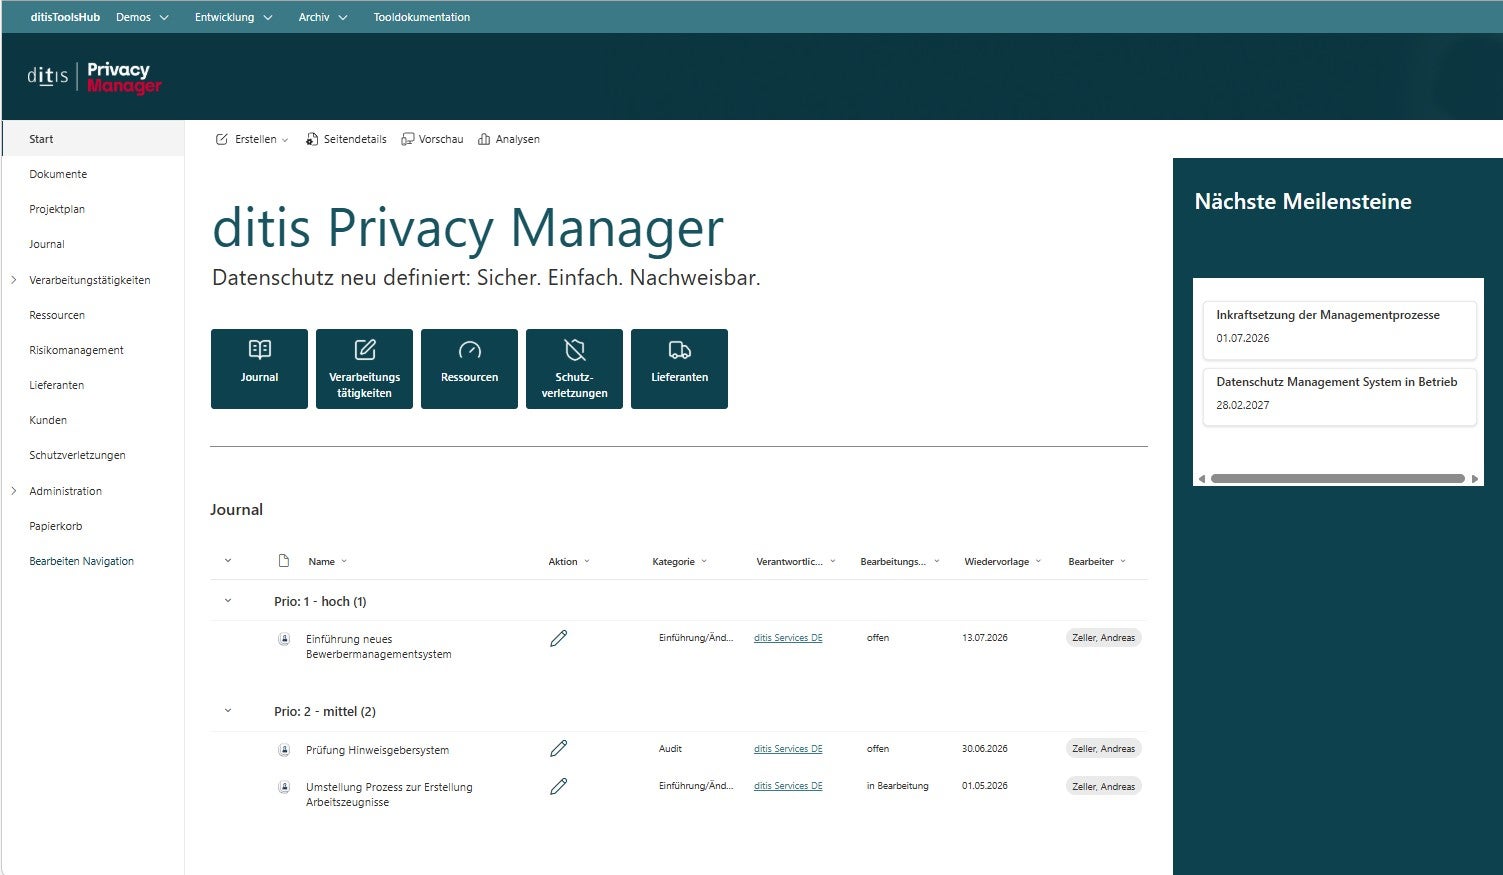Collapse the Prio: 2 - mittel group
The width and height of the screenshot is (1503, 875).
tap(228, 711)
